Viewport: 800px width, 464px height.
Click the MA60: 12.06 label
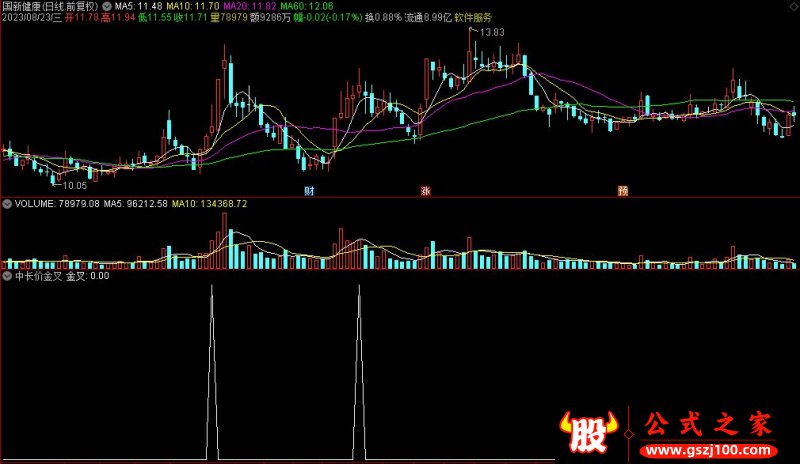307,7
